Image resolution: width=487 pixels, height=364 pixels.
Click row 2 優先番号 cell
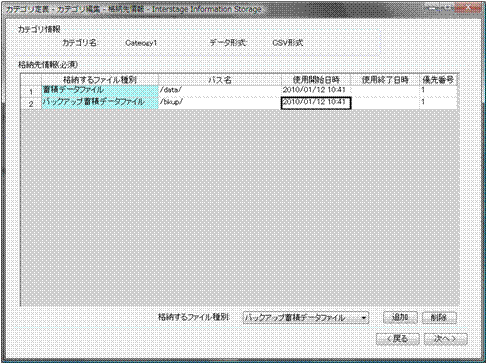pyautogui.click(x=438, y=103)
